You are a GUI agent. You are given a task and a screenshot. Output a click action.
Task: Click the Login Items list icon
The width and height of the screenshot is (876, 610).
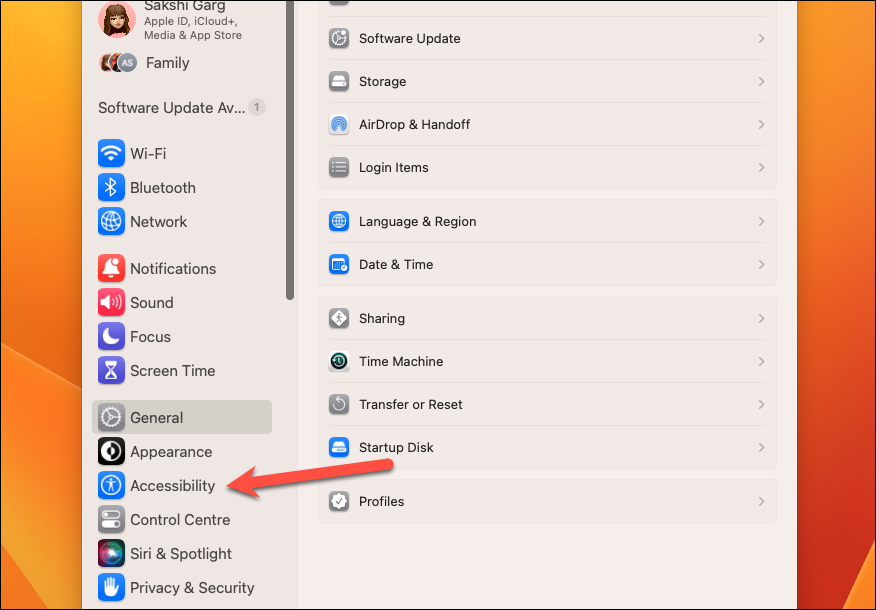click(x=339, y=168)
